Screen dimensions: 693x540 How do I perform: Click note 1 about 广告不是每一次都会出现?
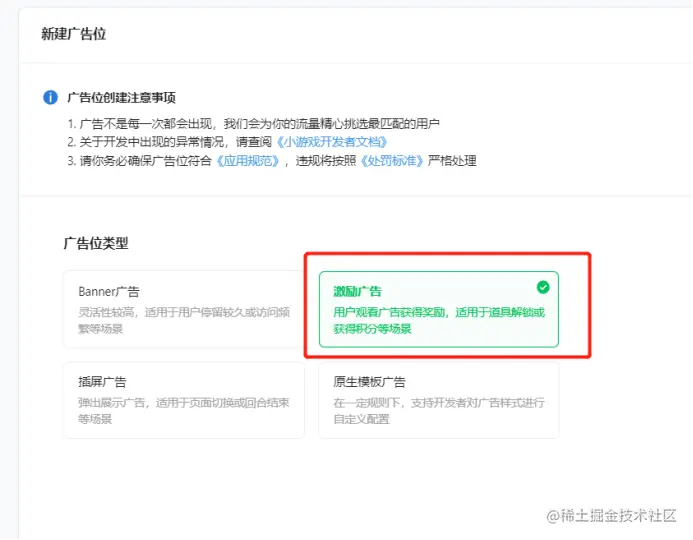coord(254,123)
